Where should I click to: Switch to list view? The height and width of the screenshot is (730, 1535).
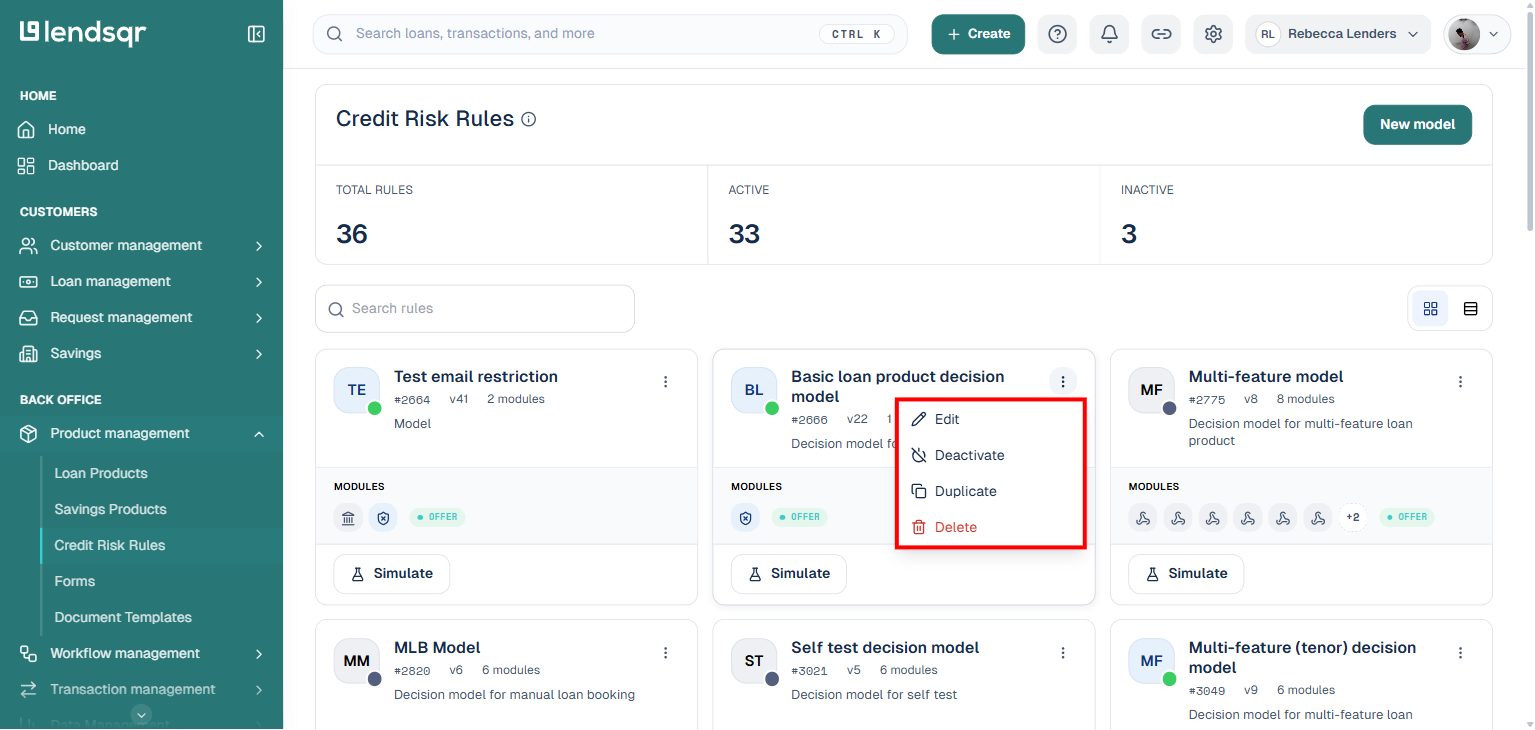(x=1470, y=309)
